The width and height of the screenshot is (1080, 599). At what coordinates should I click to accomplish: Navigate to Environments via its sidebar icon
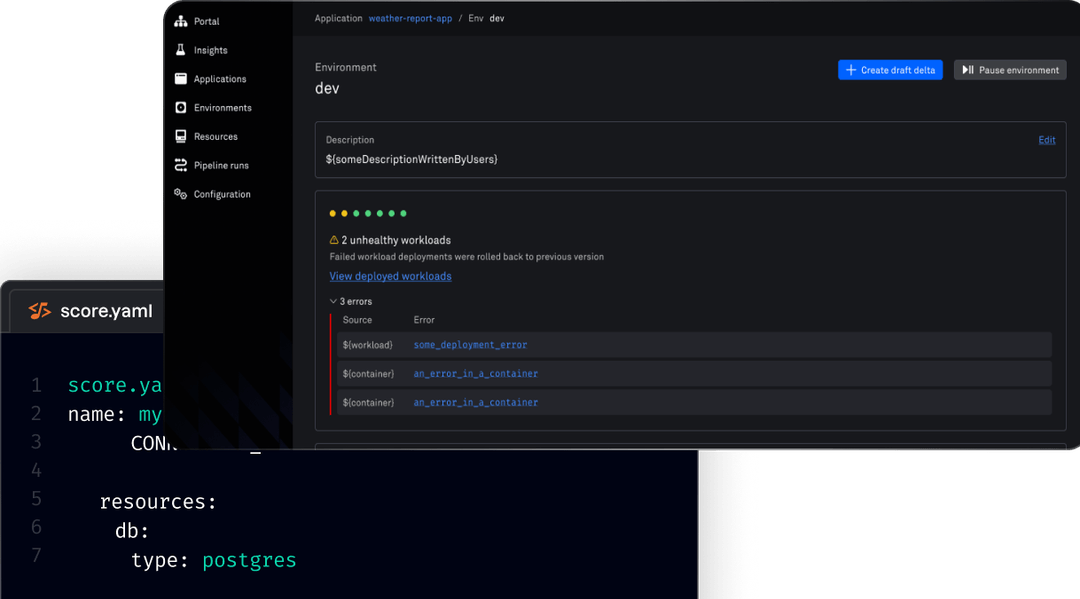tap(181, 107)
